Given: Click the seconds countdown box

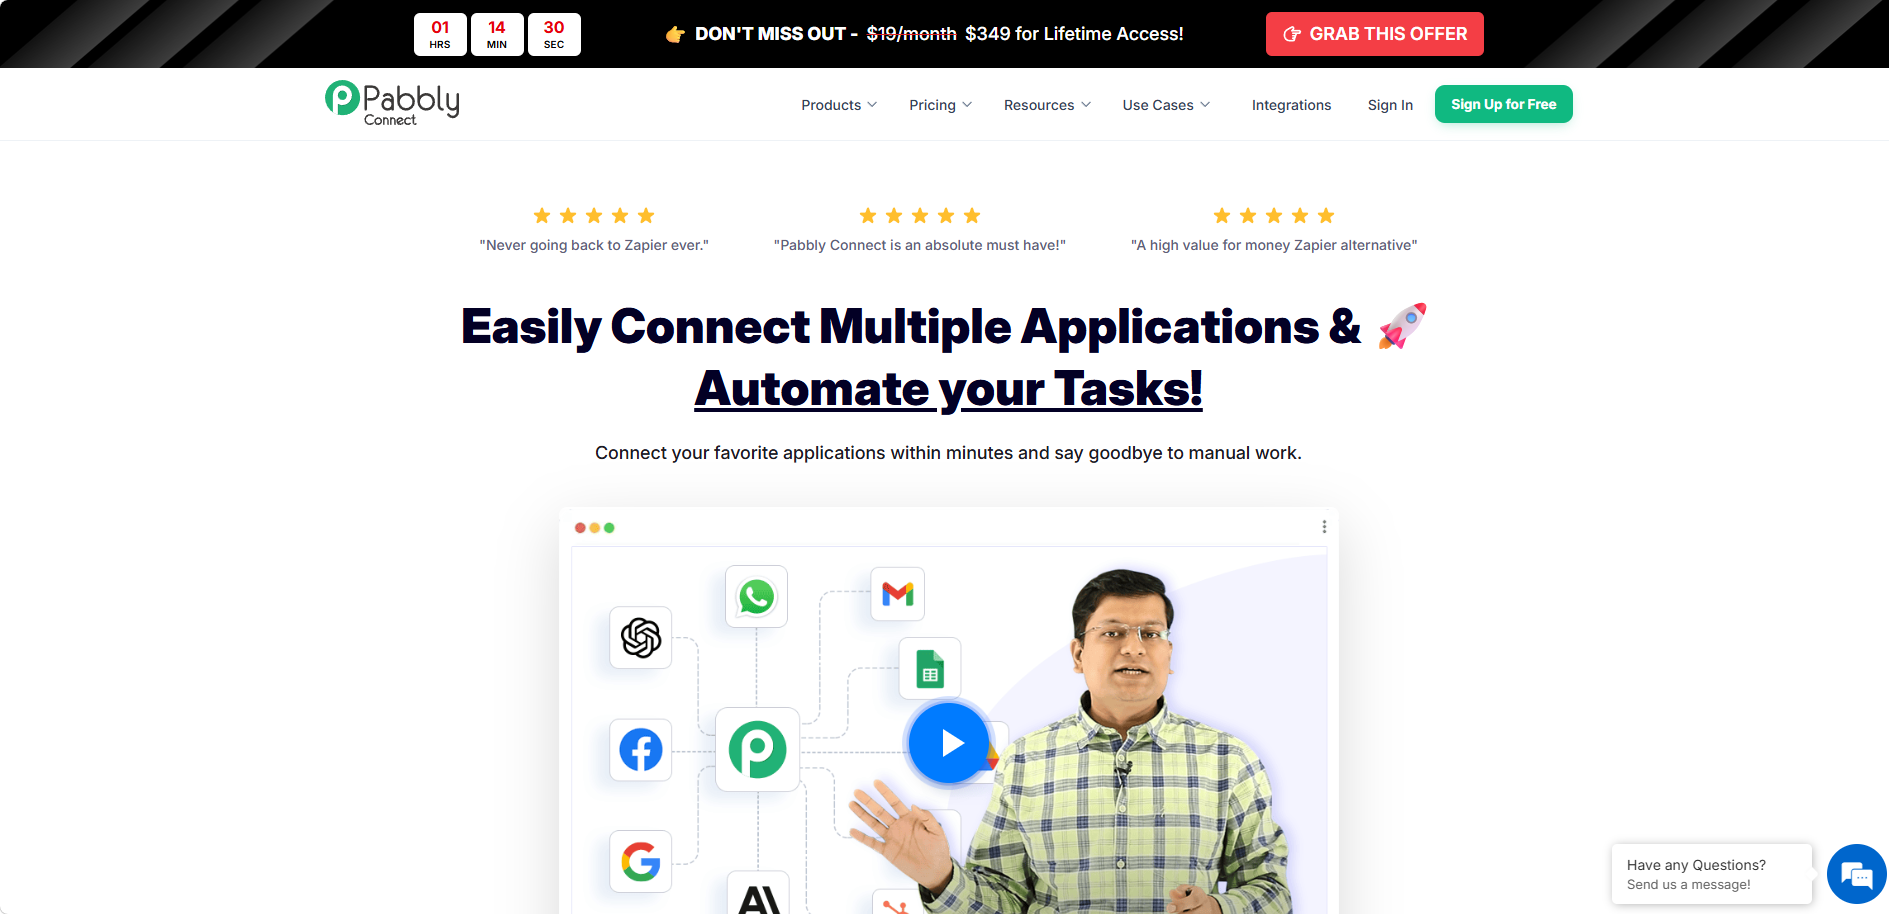Looking at the screenshot, I should click(x=554, y=34).
